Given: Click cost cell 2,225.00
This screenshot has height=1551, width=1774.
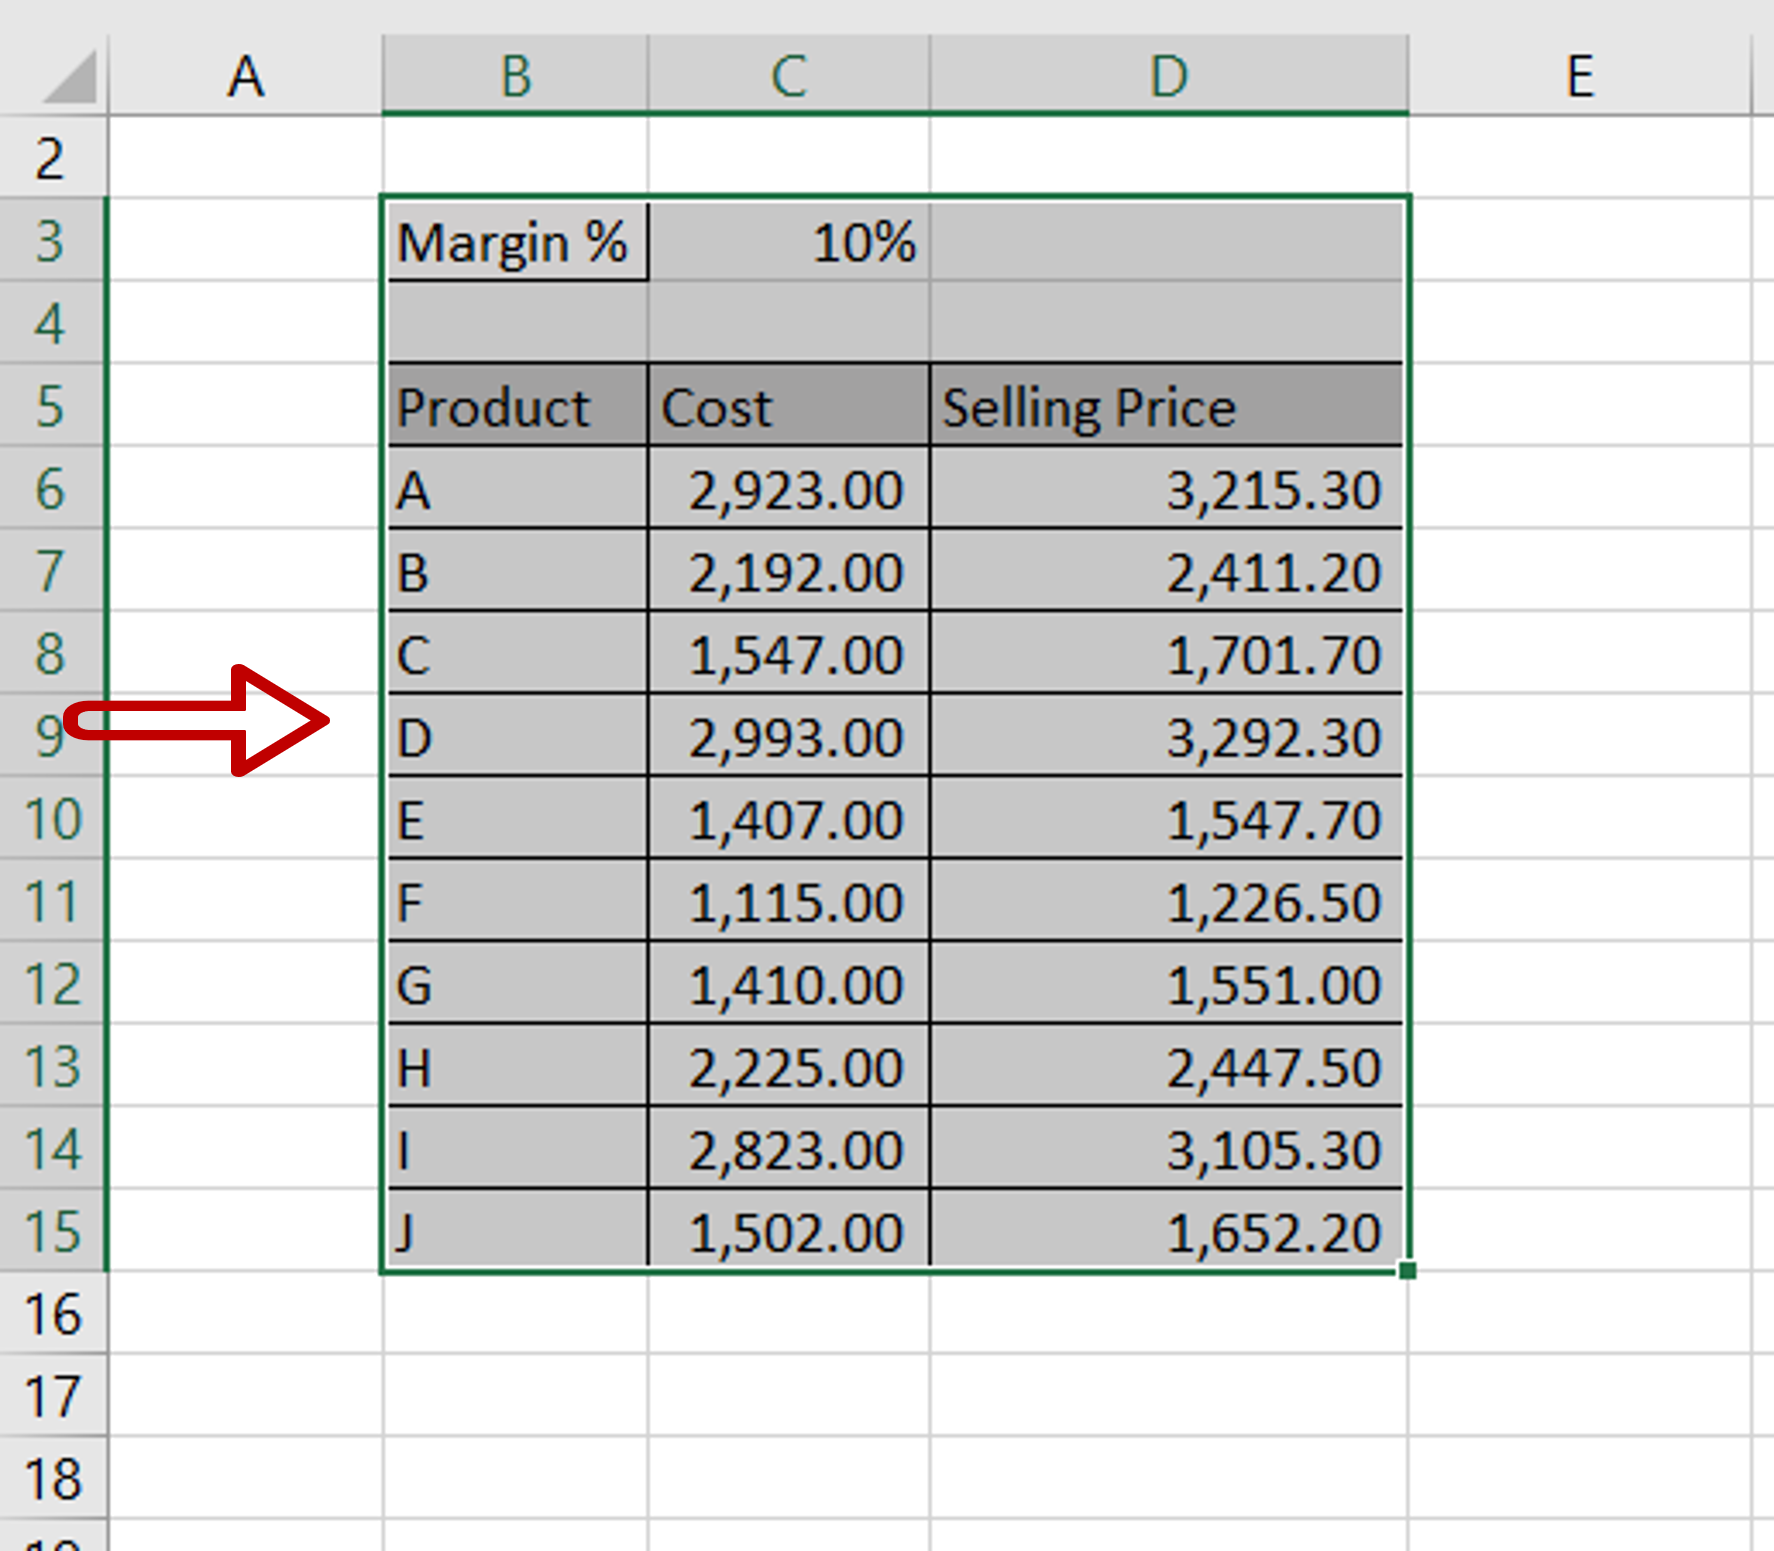Looking at the screenshot, I should click(x=789, y=1065).
